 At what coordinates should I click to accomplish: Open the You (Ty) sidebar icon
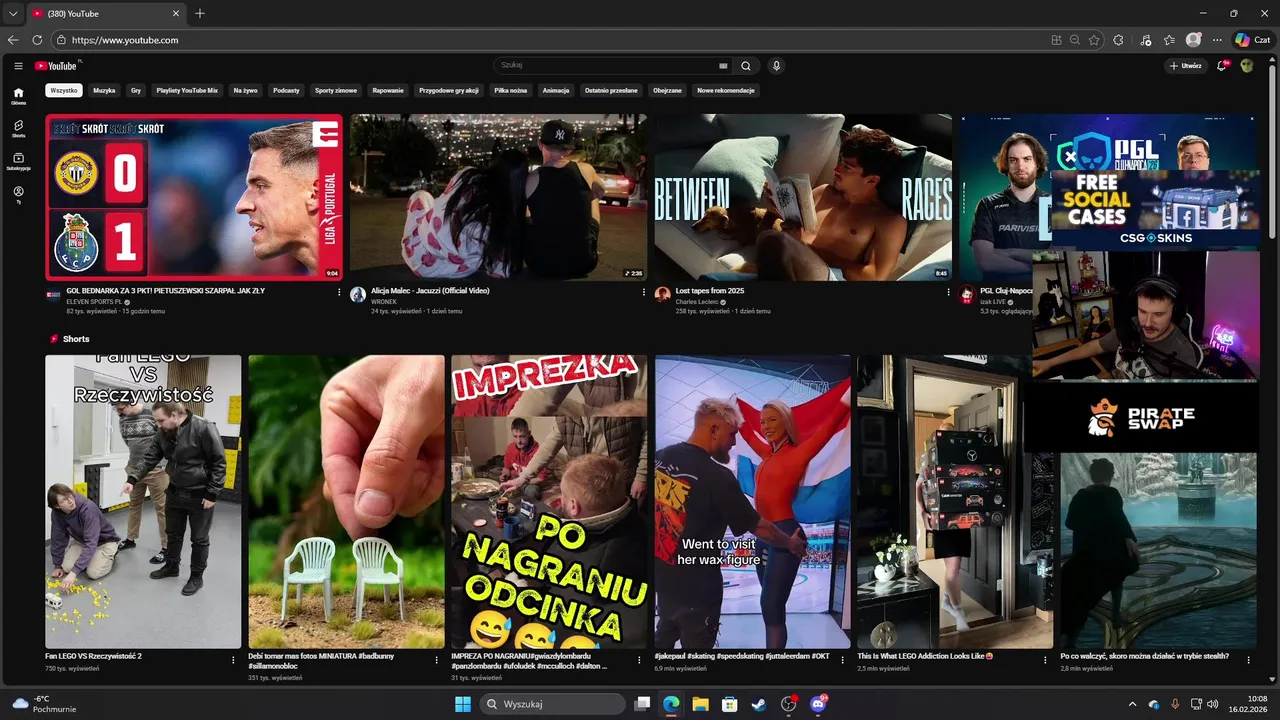[18, 194]
